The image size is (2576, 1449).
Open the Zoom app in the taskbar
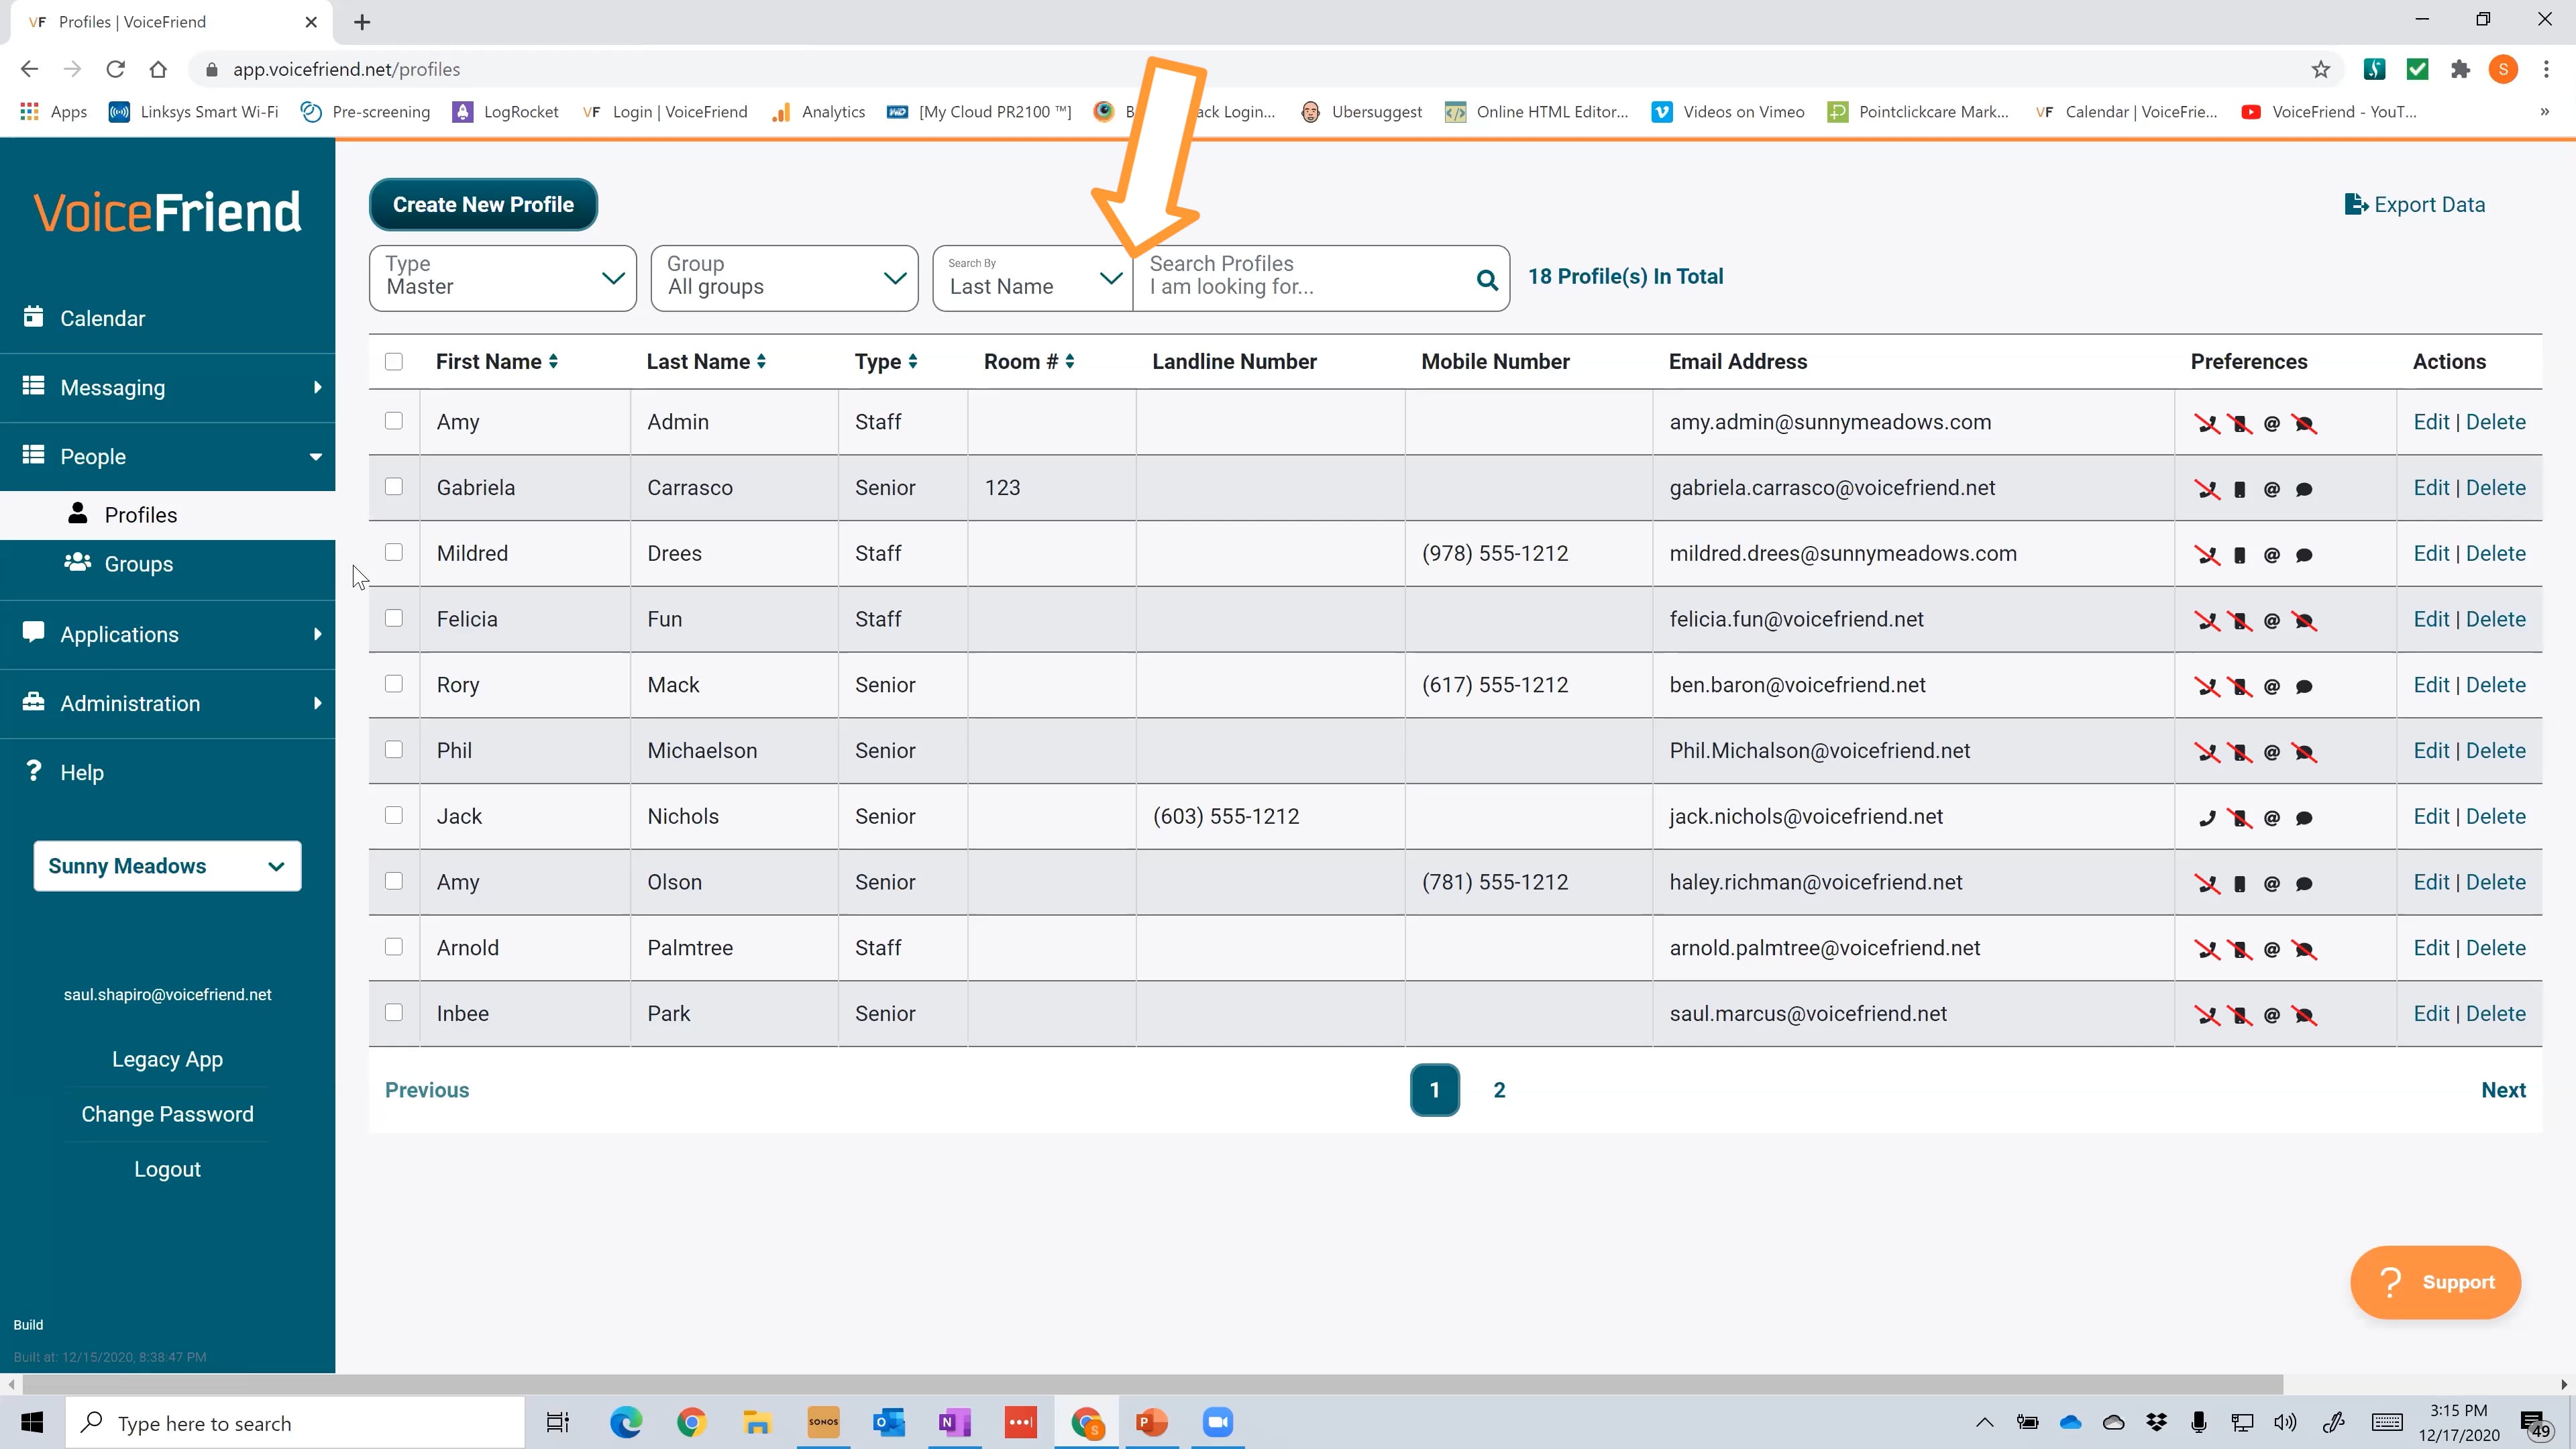coord(1217,1422)
